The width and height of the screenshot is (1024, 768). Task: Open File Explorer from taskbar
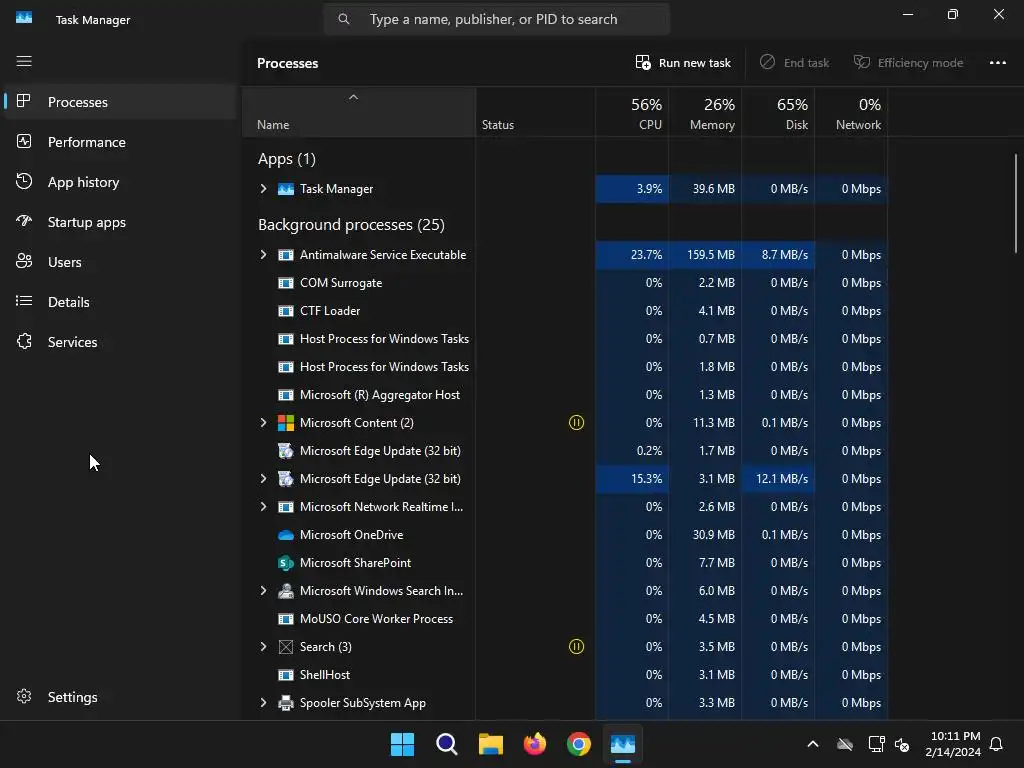click(490, 744)
